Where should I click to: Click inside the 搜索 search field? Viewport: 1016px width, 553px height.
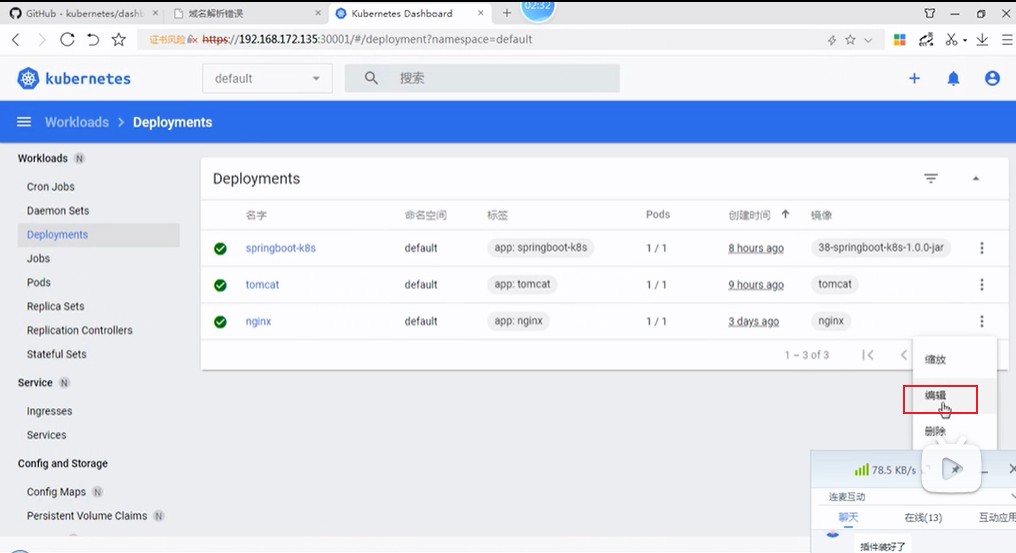(481, 78)
